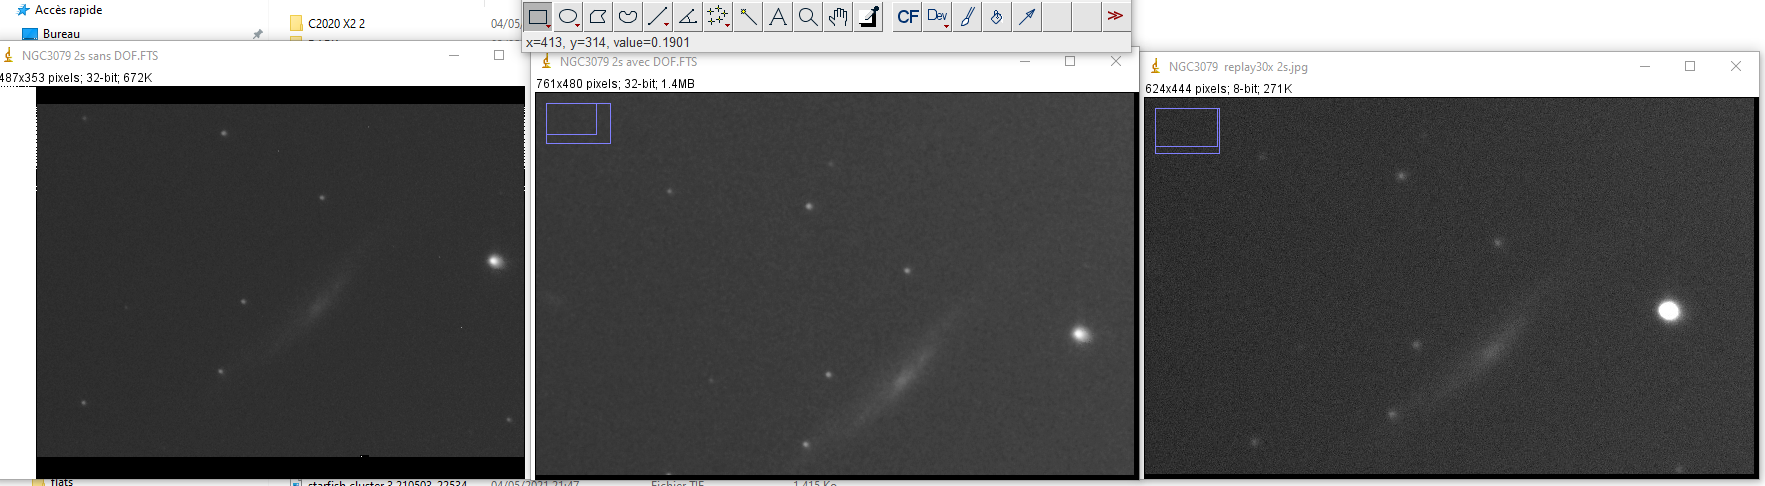Select the Arrow tool

pos(1027,17)
